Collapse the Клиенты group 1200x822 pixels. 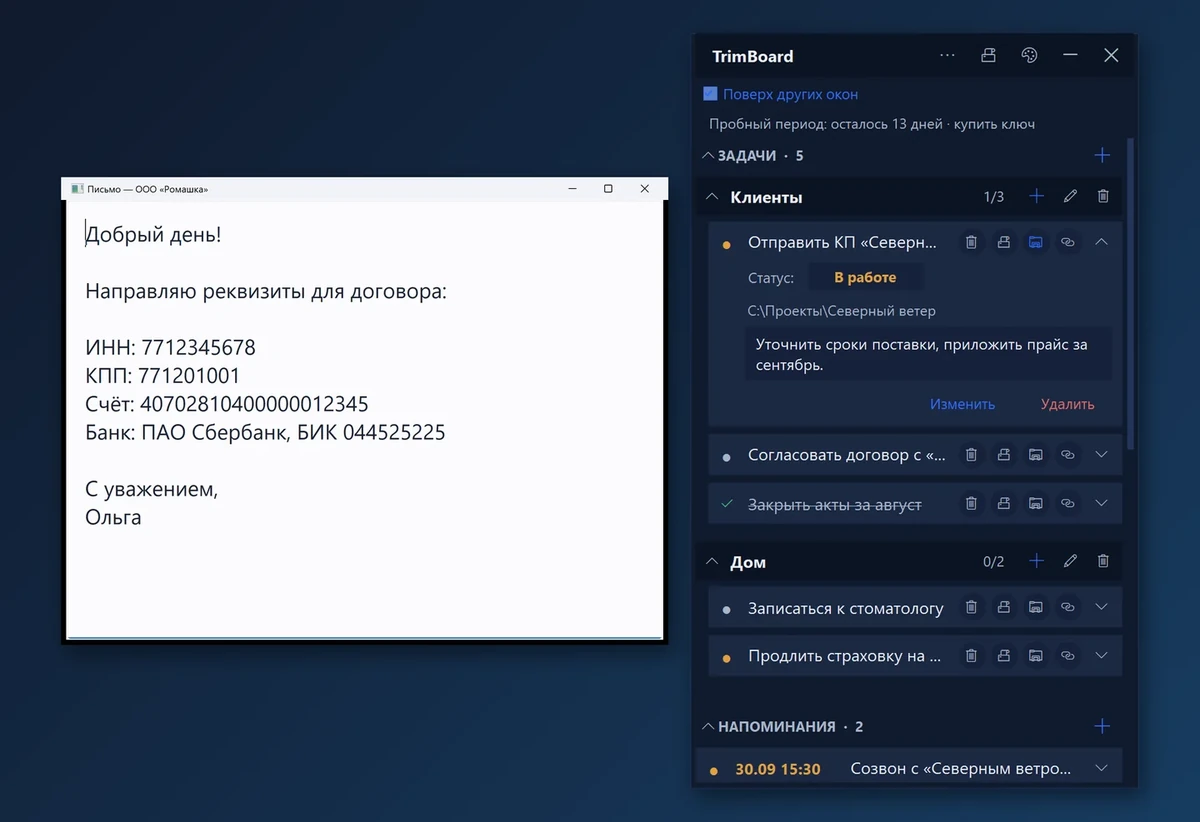pyautogui.click(x=712, y=197)
